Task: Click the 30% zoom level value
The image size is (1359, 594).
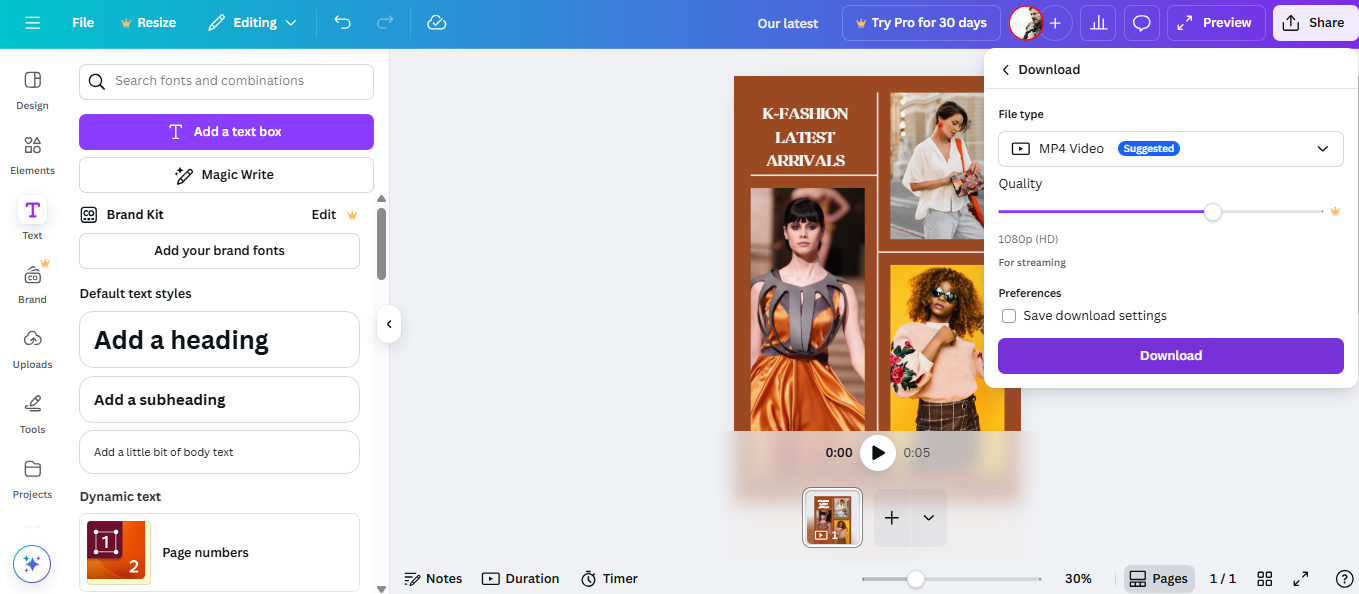Action: (x=1078, y=579)
